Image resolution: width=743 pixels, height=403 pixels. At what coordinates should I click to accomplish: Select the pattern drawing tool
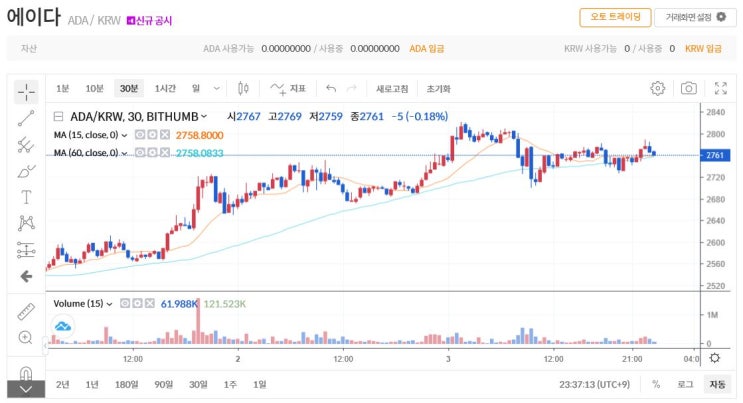26,223
